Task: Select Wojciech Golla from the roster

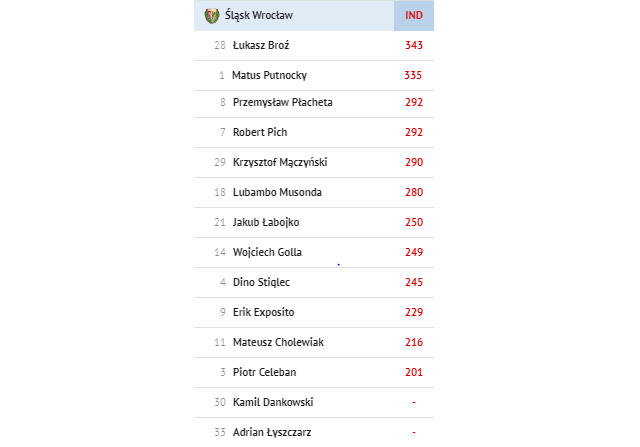Action: (267, 252)
